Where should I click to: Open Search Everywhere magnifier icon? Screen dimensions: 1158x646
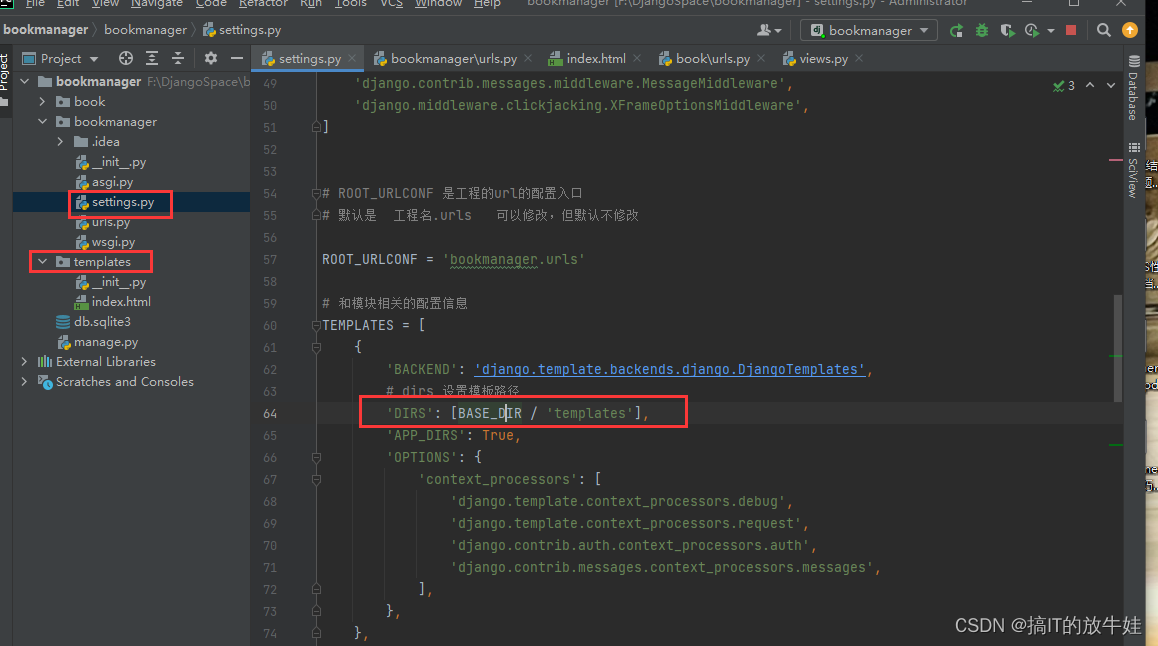1103,30
